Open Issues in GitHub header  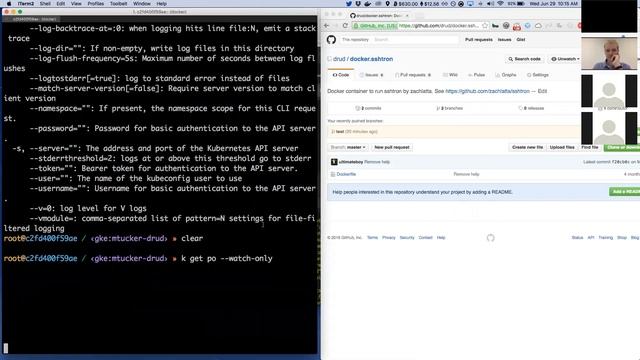504,40
